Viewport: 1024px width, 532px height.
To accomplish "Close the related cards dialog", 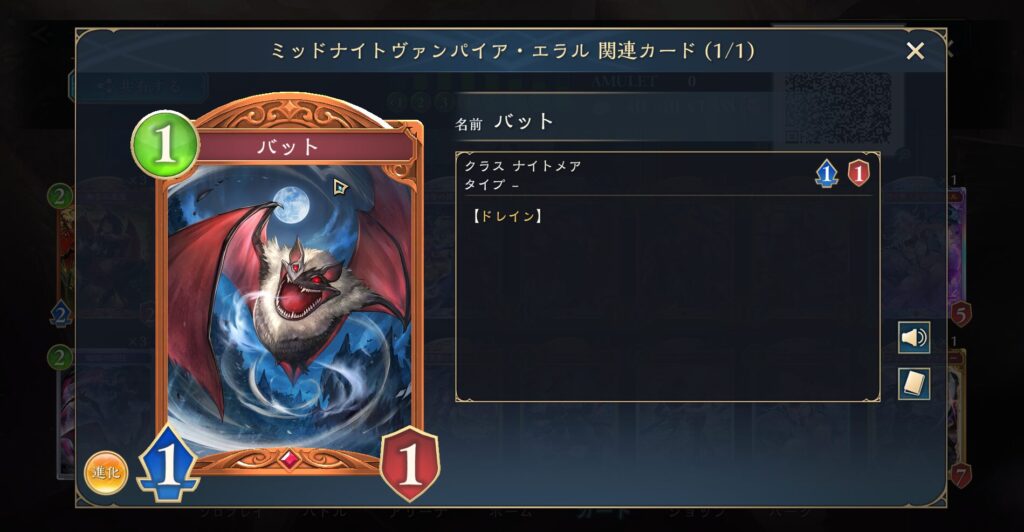I will tap(915, 51).
